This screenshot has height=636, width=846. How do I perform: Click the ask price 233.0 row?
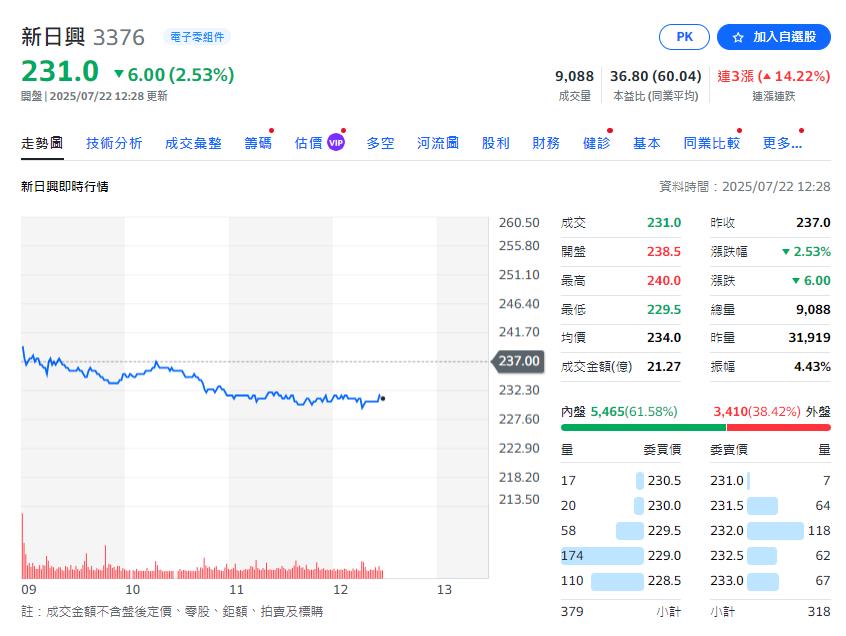(770, 580)
